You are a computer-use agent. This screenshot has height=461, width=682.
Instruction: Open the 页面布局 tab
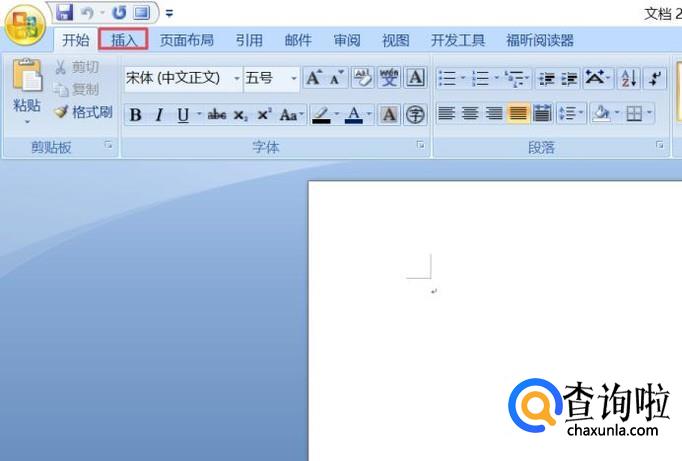tap(187, 40)
